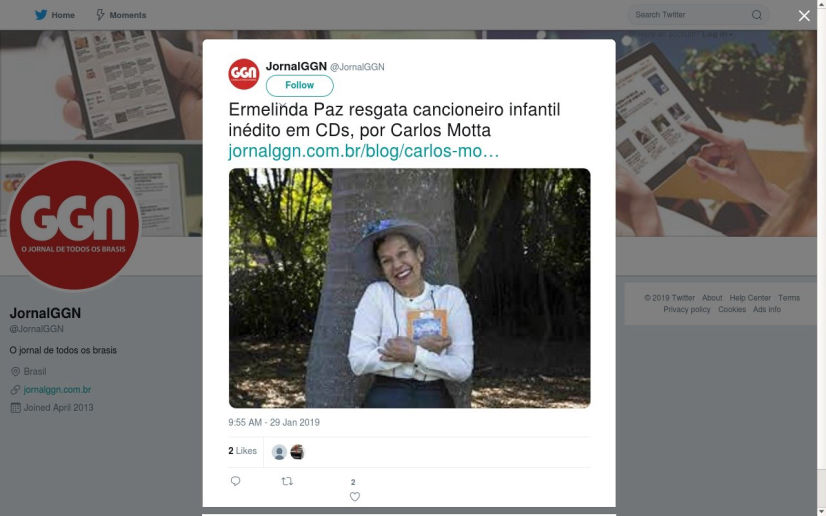Click the Twitter bird Home icon
Screen dimensions: 826x516
coord(41,15)
